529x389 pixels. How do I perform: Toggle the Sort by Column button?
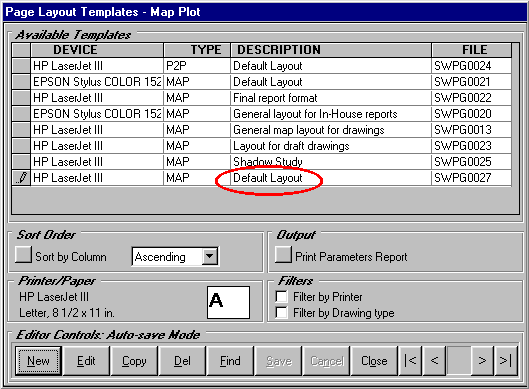pos(23,254)
